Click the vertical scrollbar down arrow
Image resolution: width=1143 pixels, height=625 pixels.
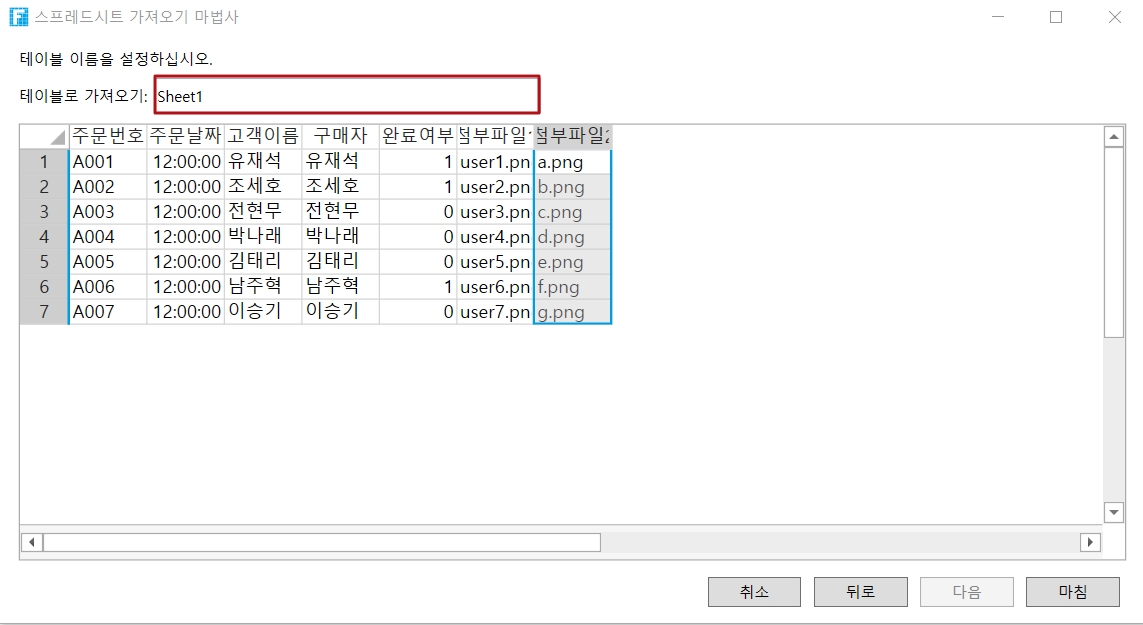click(1114, 511)
